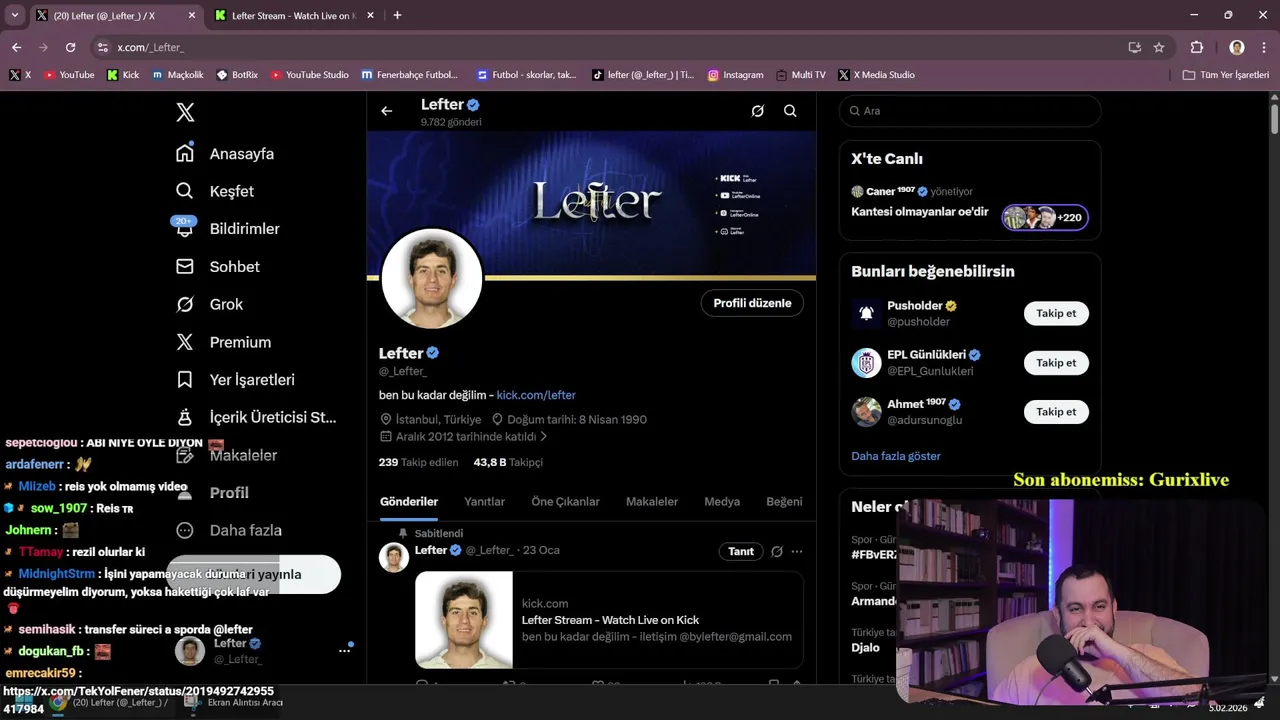The image size is (1280, 720).
Task: Open BotRix bookmark
Action: click(236, 75)
